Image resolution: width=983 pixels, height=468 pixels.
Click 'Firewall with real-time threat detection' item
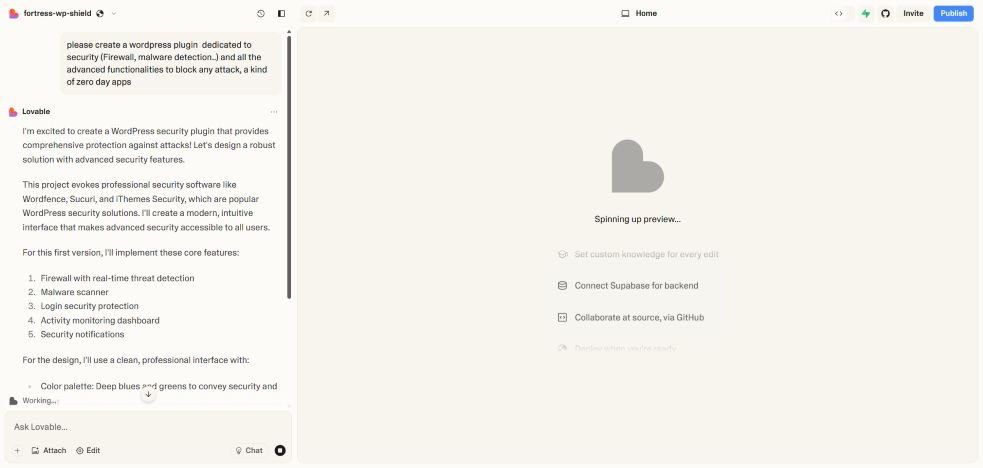(117, 278)
